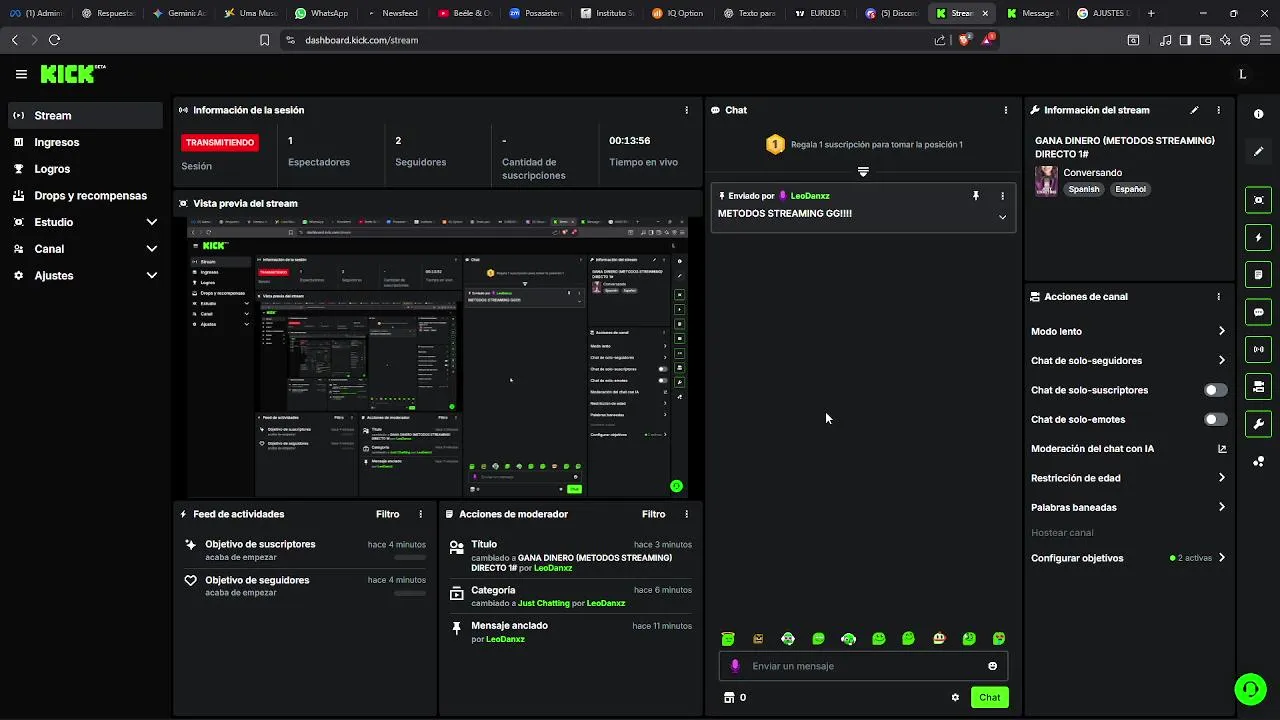Viewport: 1280px width, 720px height.
Task: Open Filtro in Acciones de moderador
Action: point(653,514)
